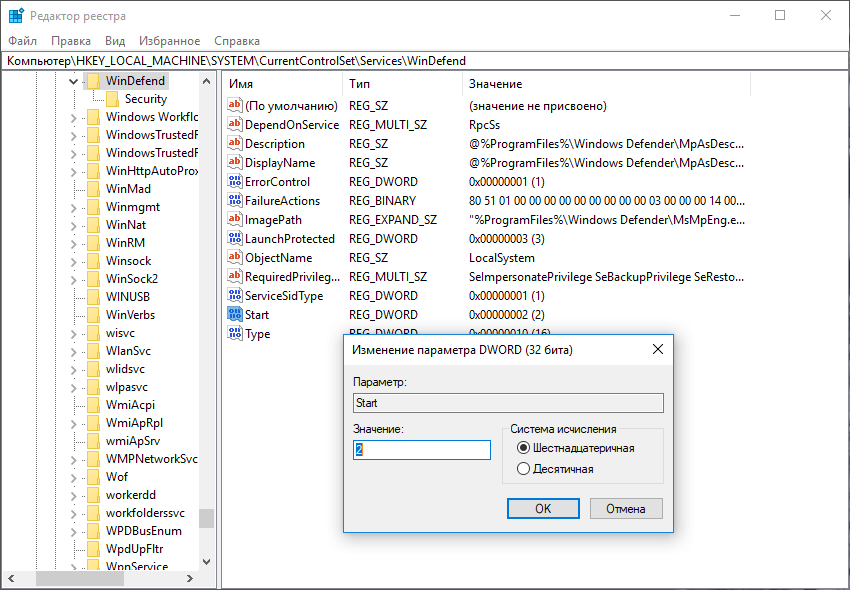Click the tree vertical scrollbar thumb
The image size is (850, 590).
point(206,518)
